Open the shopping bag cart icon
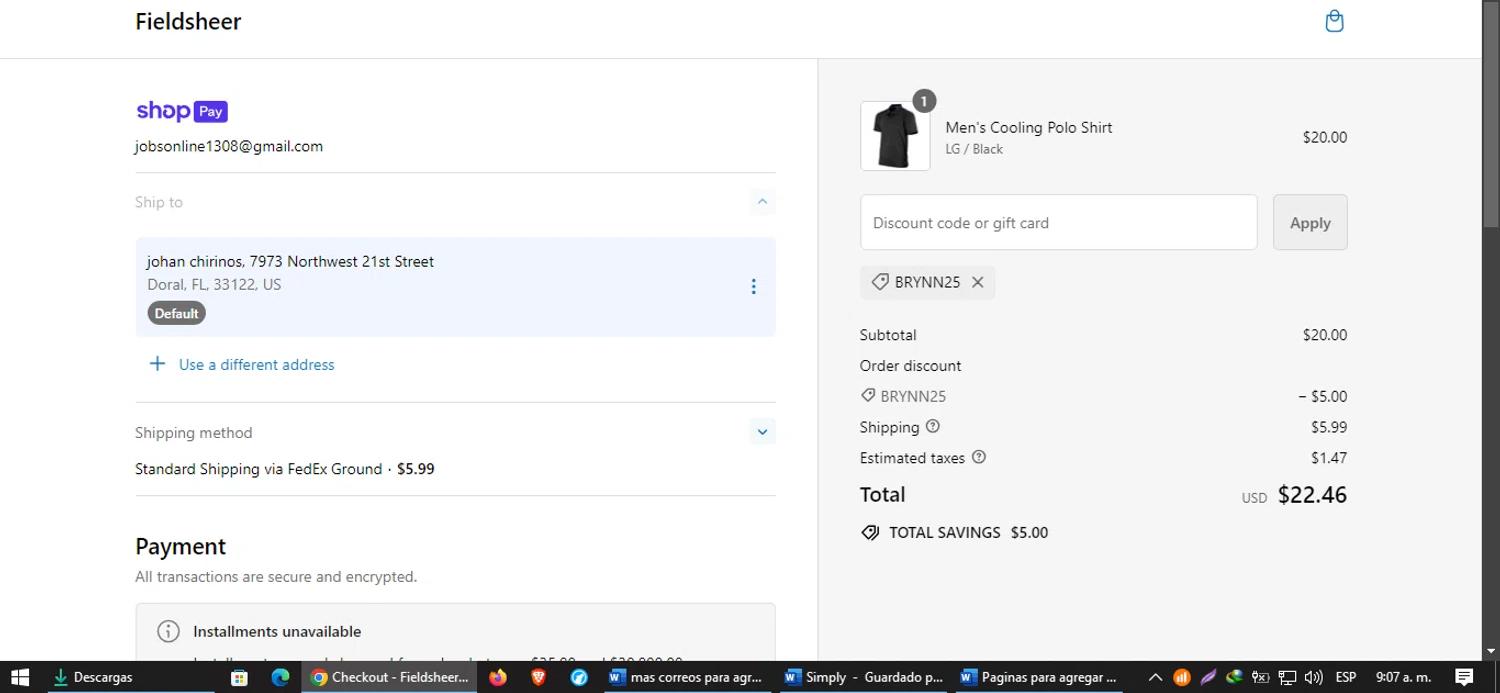This screenshot has height=693, width=1500. 1334,21
